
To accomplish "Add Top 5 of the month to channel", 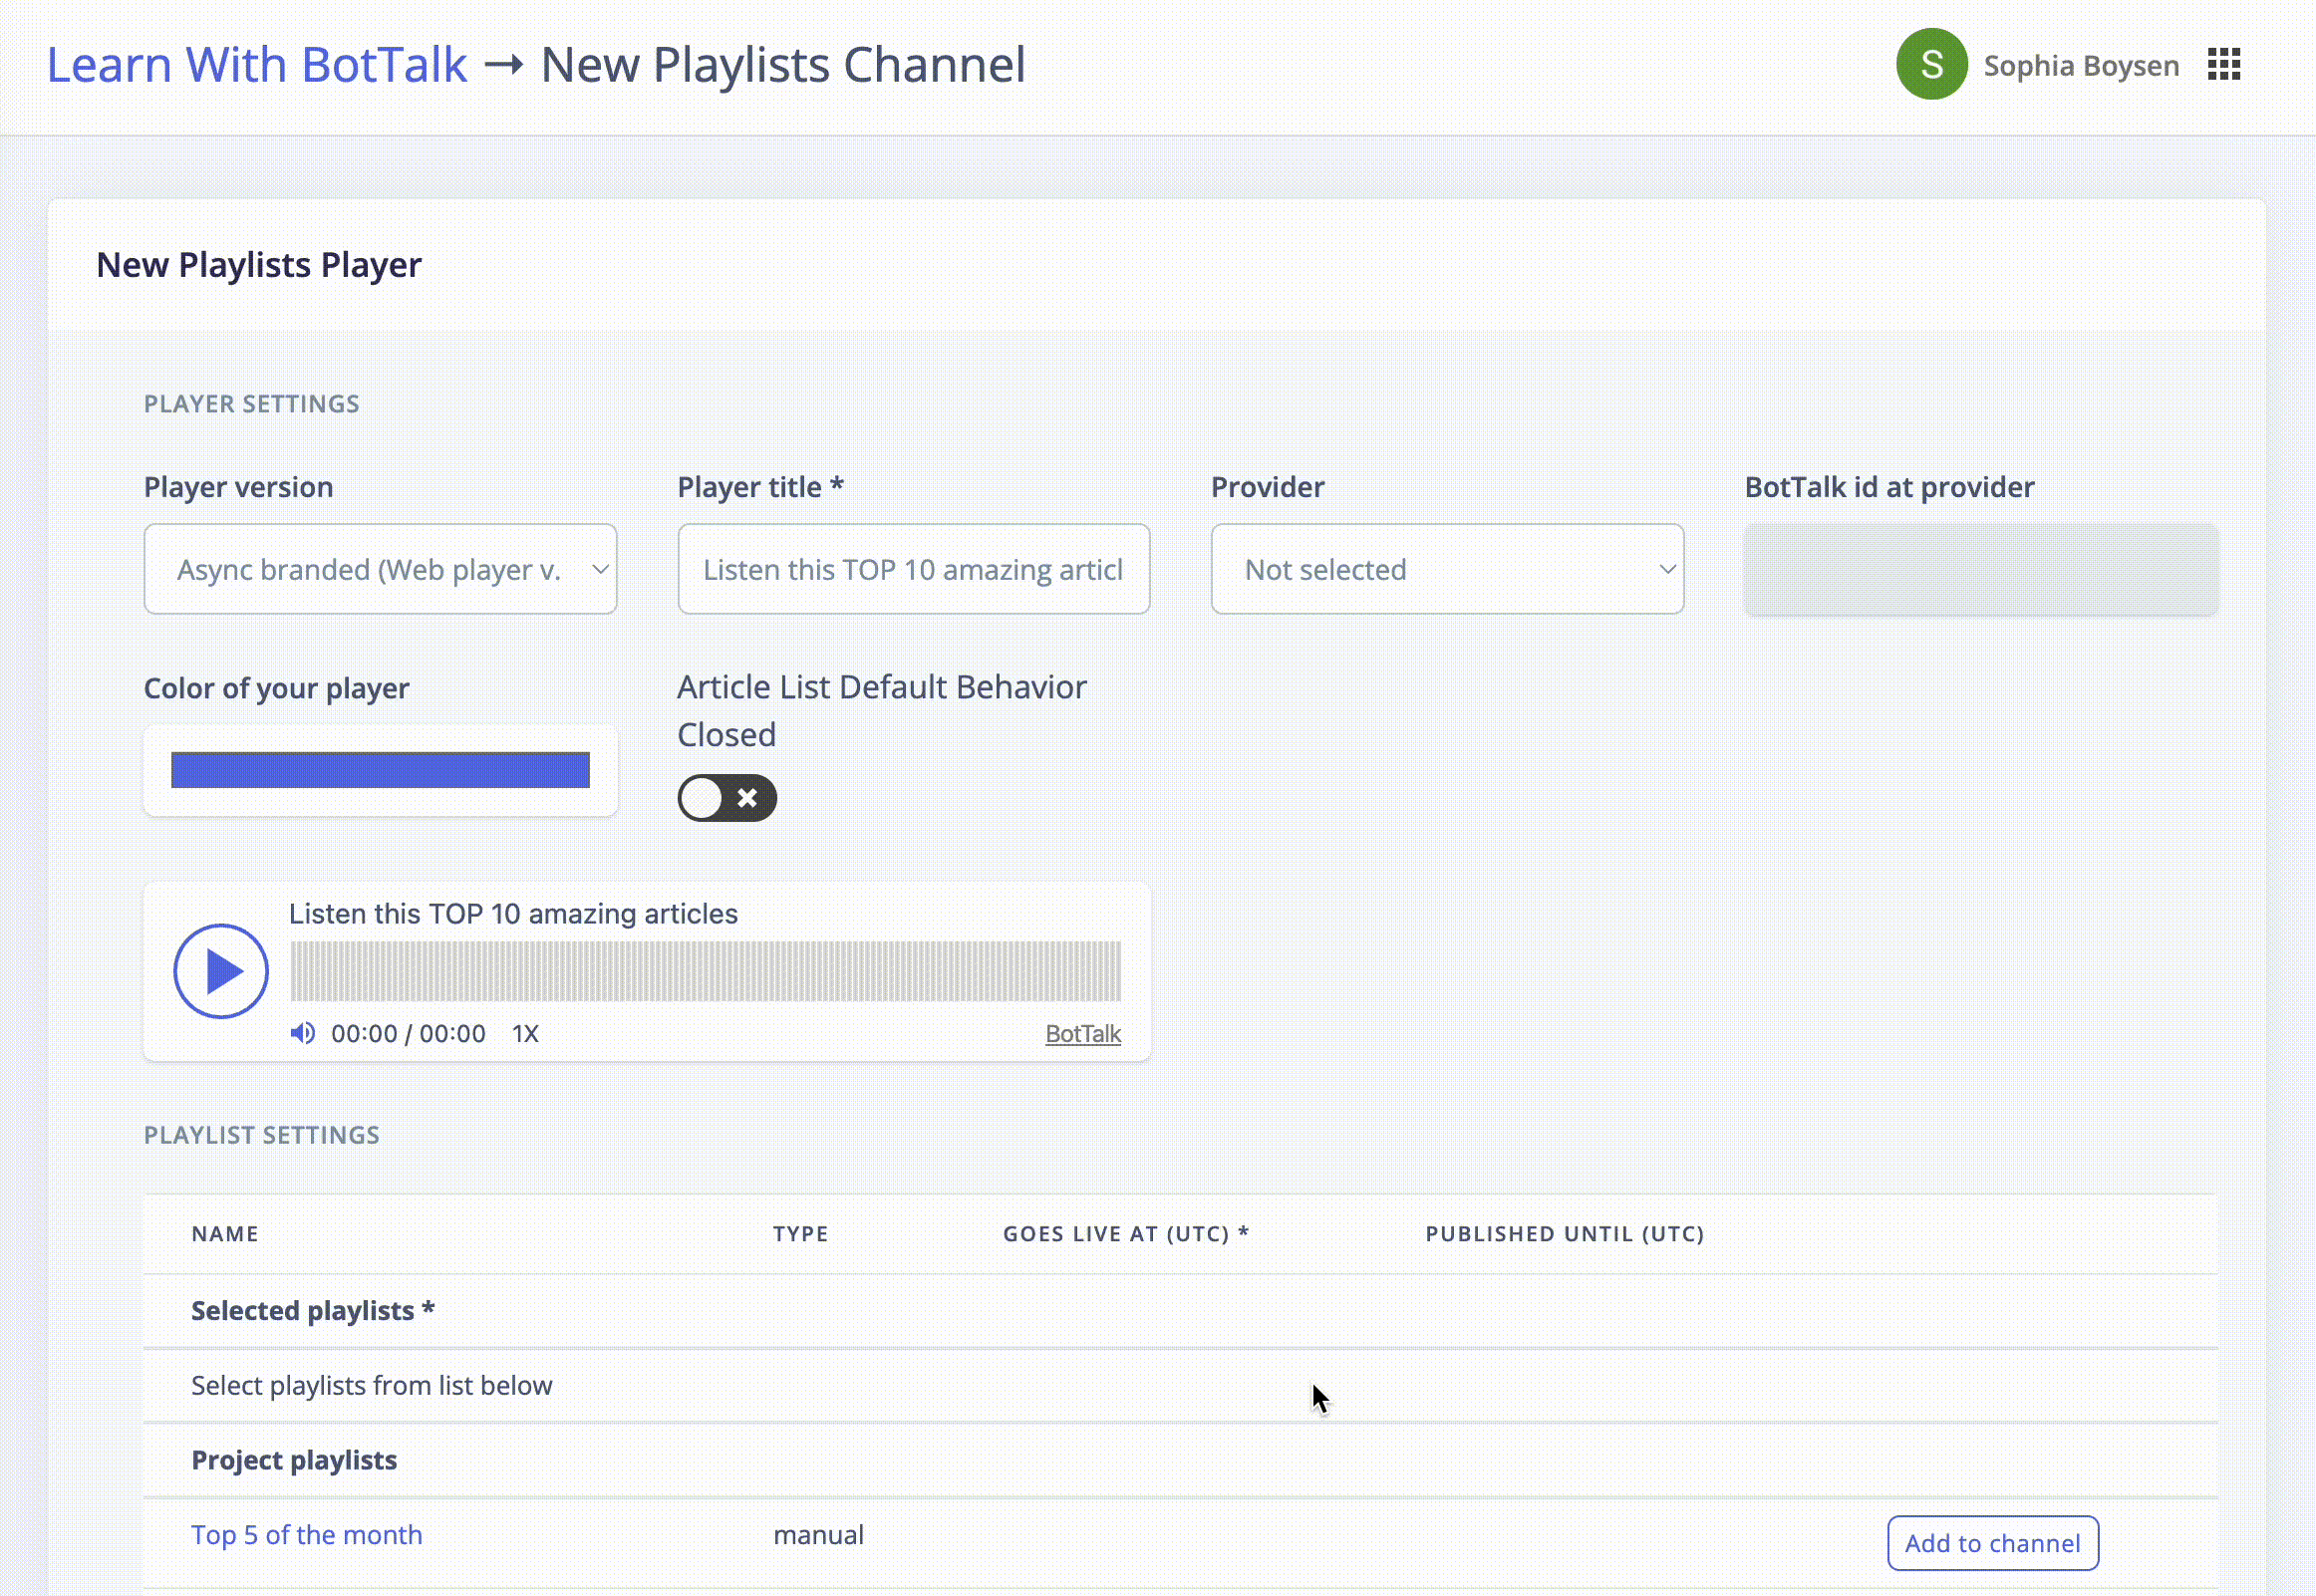I will 1992,1543.
